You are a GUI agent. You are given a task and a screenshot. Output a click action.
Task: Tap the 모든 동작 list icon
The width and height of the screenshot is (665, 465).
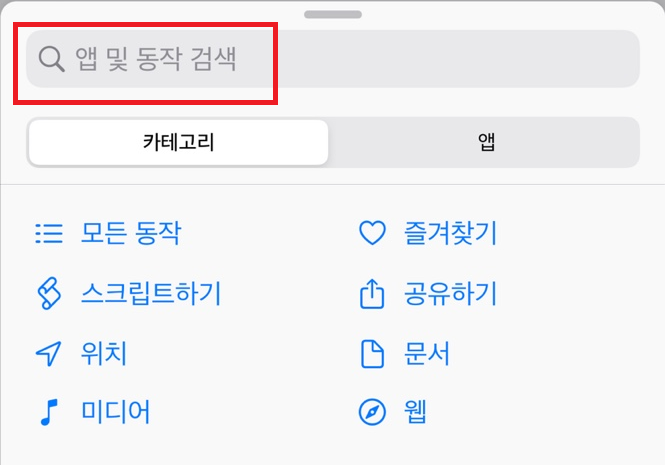(x=49, y=233)
